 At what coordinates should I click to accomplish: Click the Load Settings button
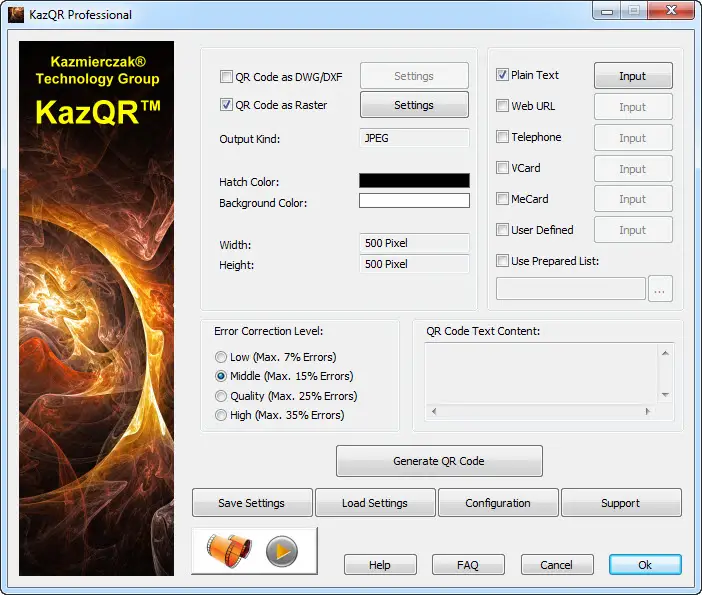coord(375,503)
